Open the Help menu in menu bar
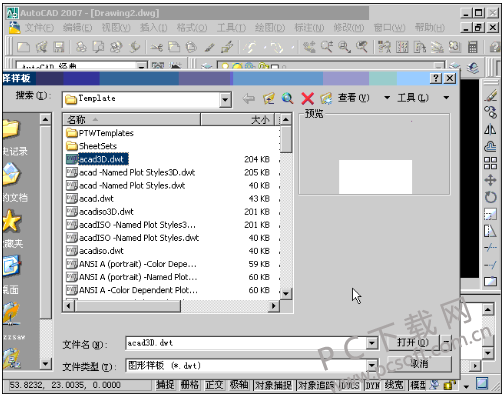The image size is (504, 395). point(430,28)
